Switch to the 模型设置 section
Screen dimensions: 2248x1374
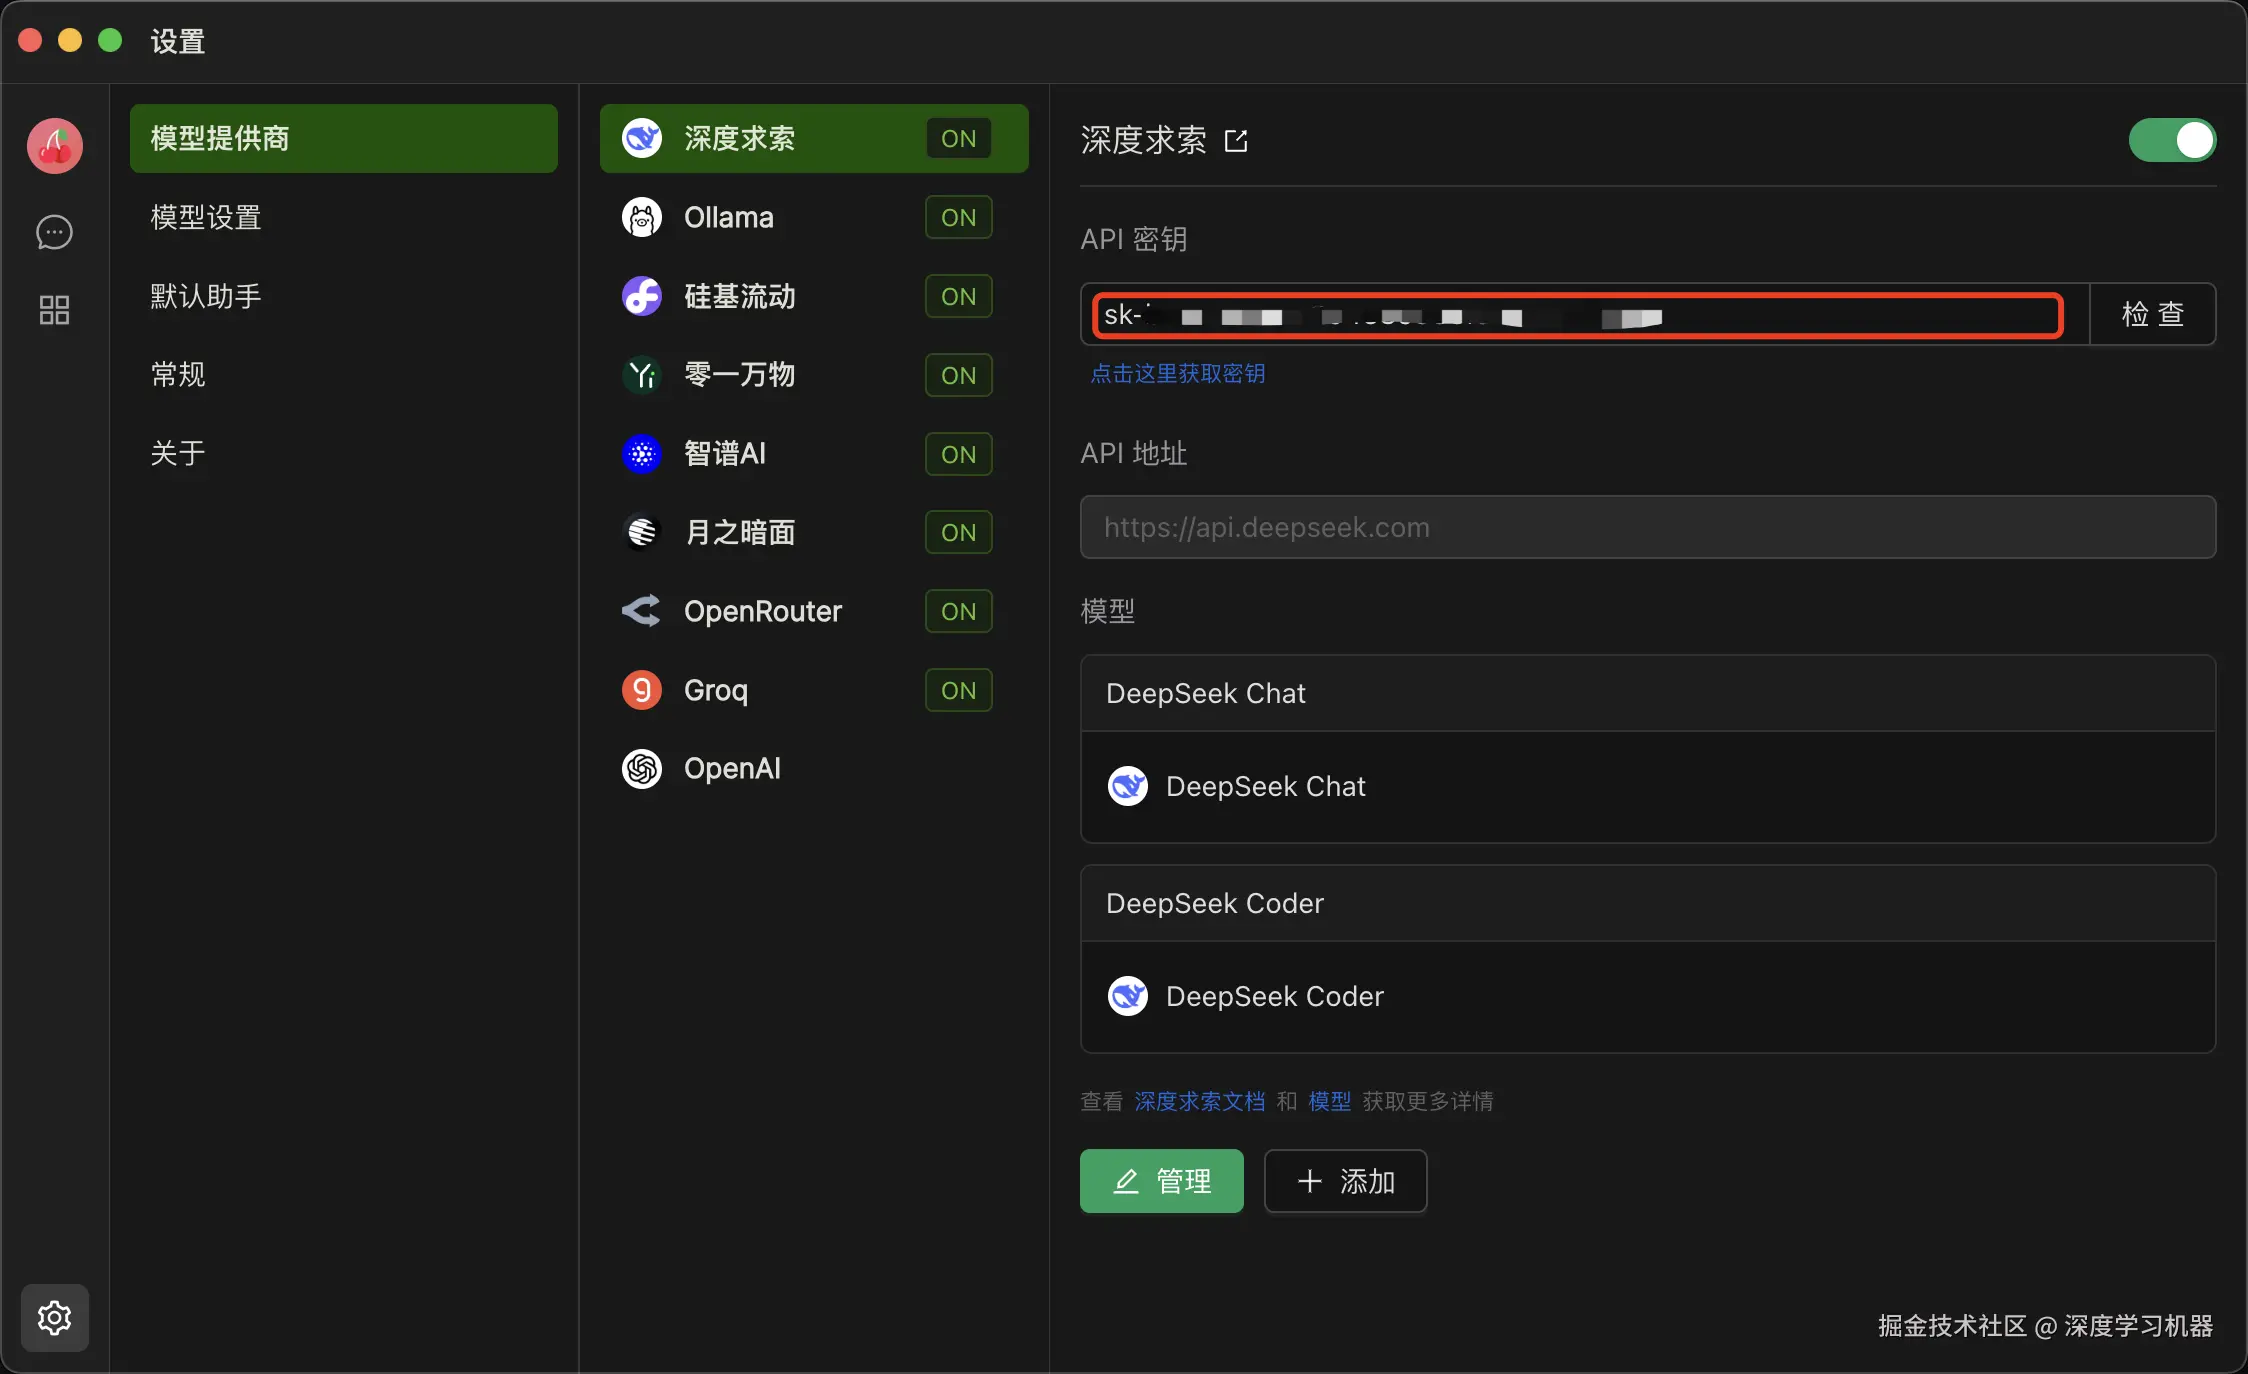(205, 217)
